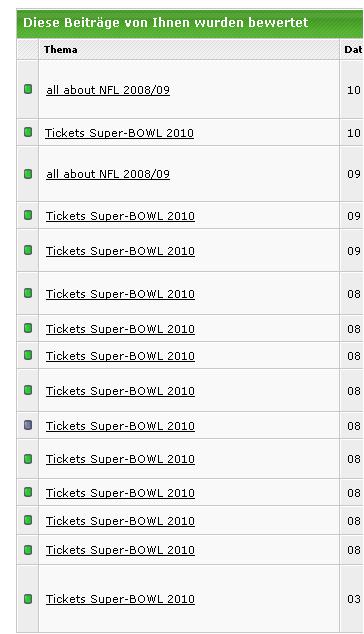Click the date cell showing 03

pyautogui.click(x=353, y=599)
